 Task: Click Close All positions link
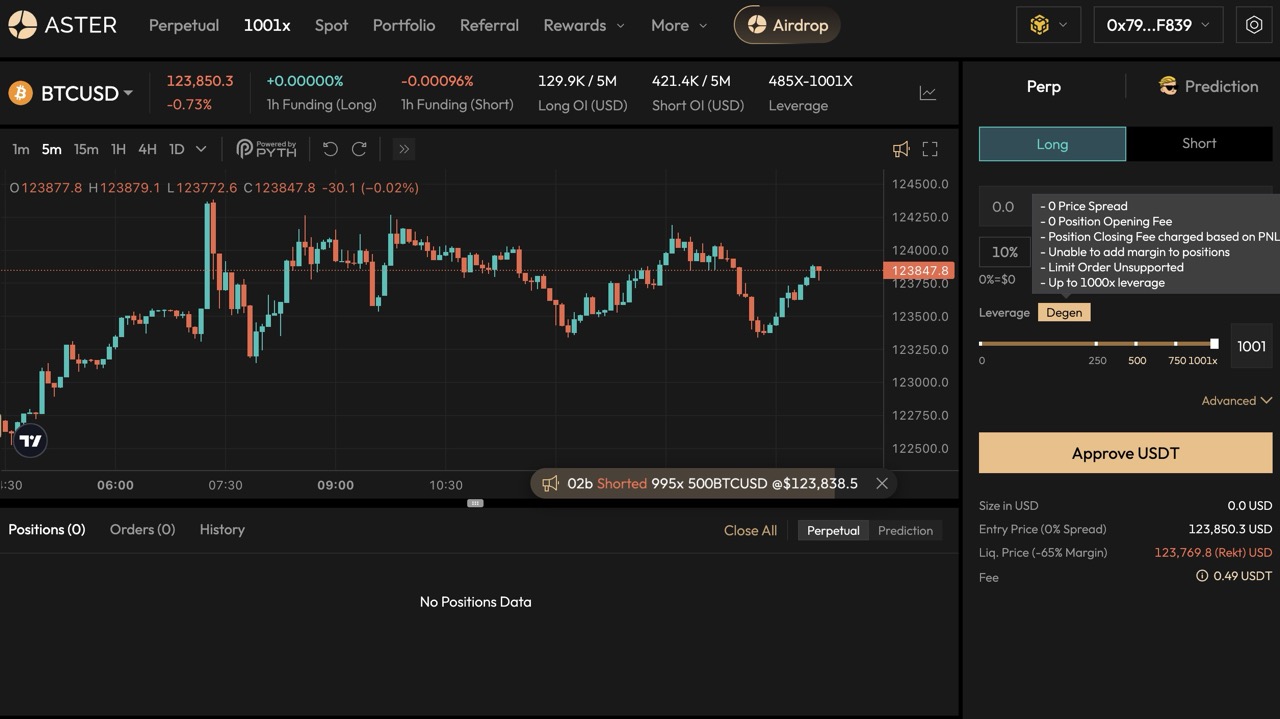[750, 531]
